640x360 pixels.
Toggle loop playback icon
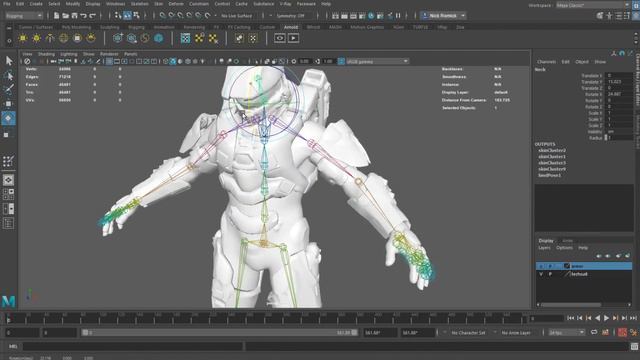click(x=594, y=332)
